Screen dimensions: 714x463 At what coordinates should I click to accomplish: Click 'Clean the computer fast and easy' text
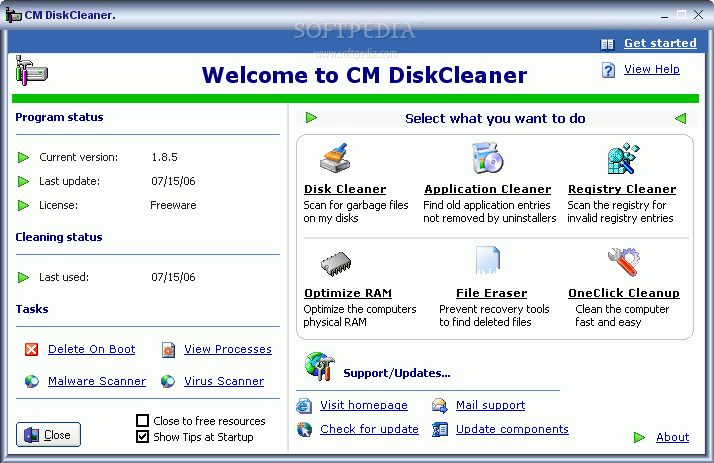coord(622,315)
